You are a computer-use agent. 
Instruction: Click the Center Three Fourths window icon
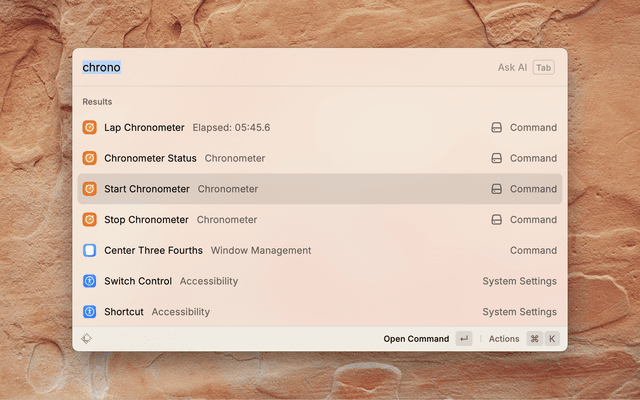(90, 251)
